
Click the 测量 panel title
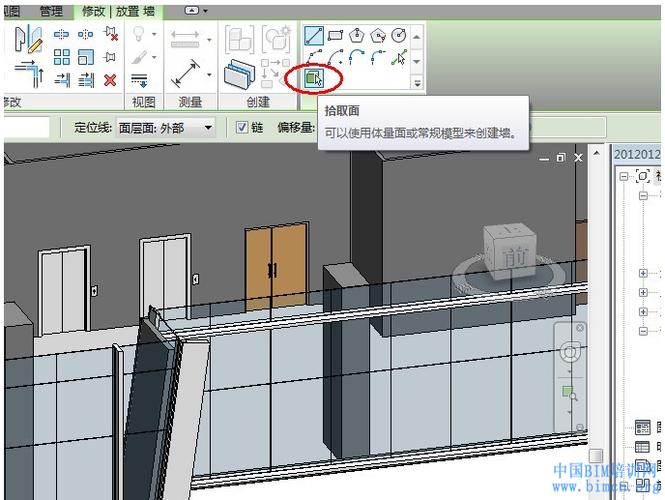(x=190, y=102)
